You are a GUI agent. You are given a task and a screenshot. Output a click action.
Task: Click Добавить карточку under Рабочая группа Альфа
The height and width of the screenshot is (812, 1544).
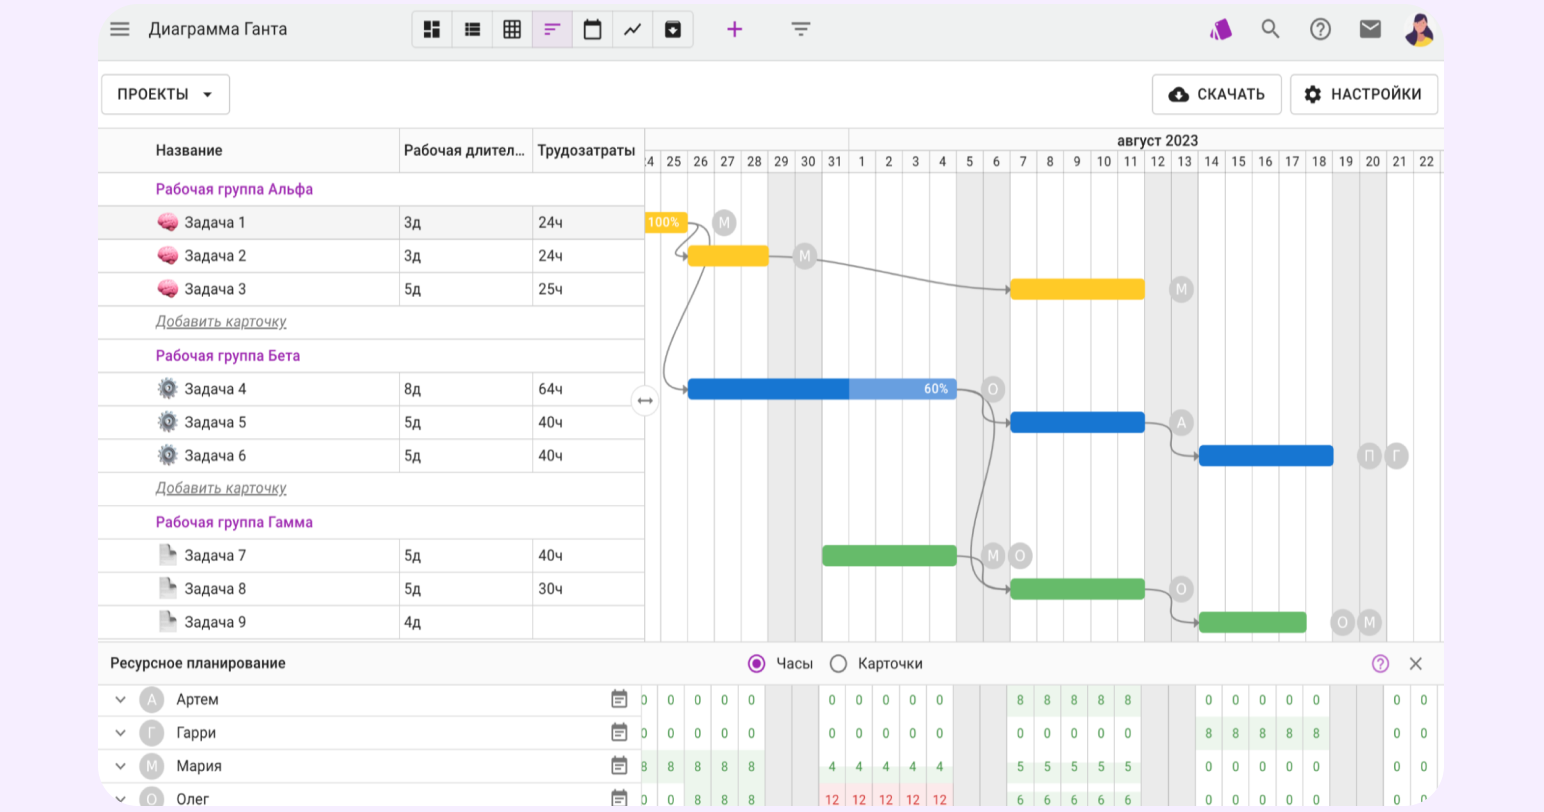point(221,322)
